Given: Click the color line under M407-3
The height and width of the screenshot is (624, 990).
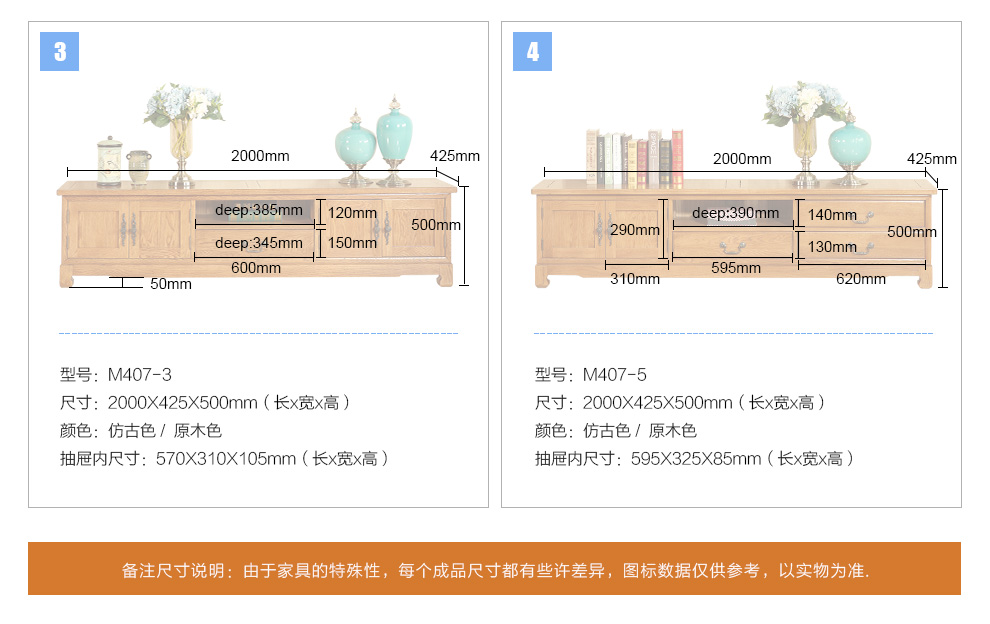Looking at the screenshot, I should coord(141,431).
